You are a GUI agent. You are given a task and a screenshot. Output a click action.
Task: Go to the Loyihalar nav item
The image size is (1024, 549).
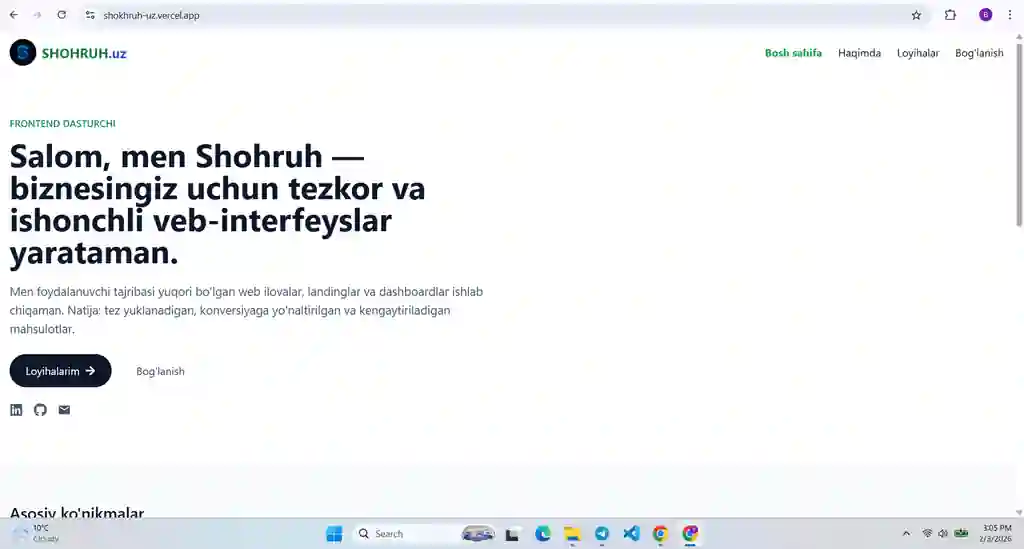pos(918,53)
